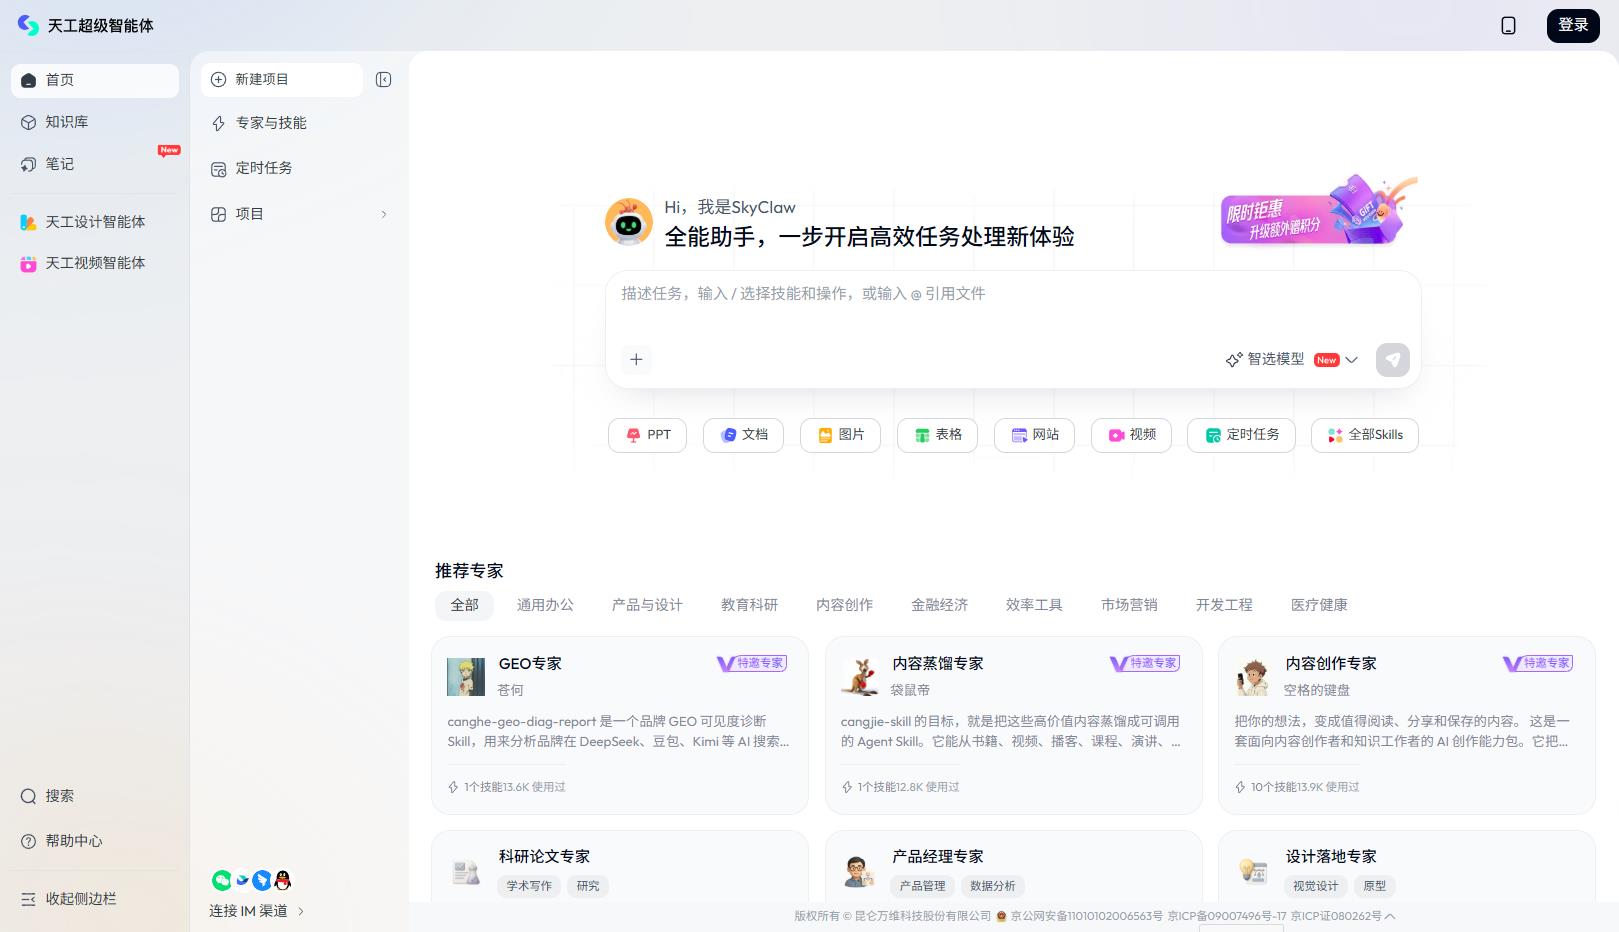Open 全部Skills chip

point(1364,435)
